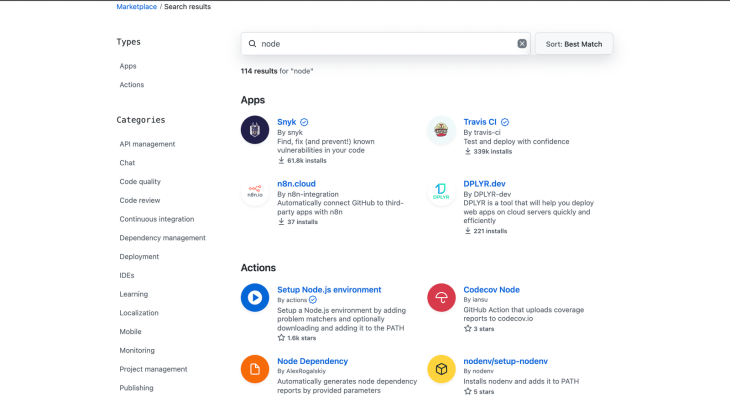Click the verified badge next to Snyk

[304, 122]
